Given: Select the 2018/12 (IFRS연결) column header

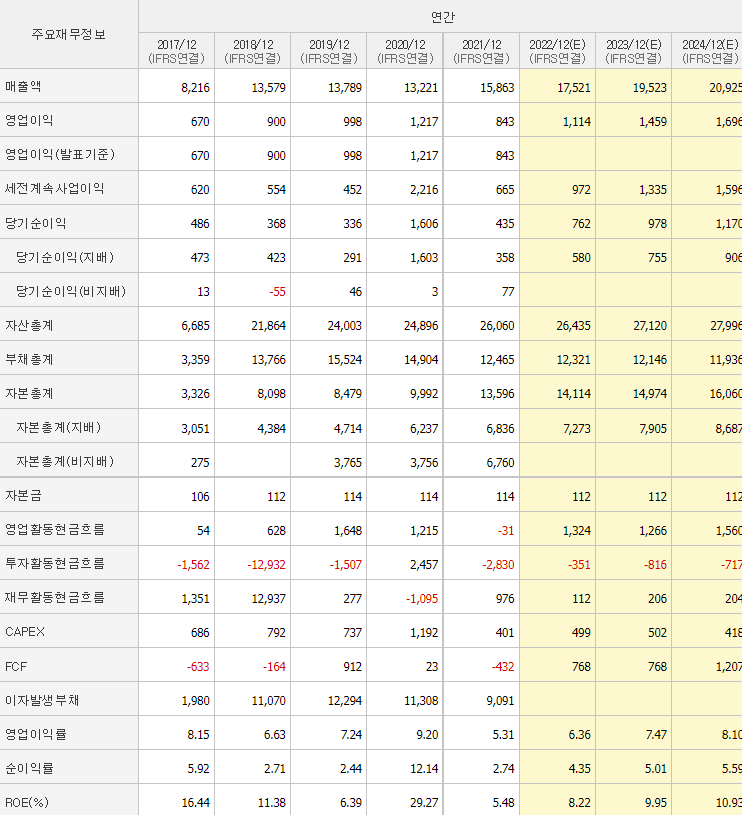Looking at the screenshot, I should click(253, 51).
